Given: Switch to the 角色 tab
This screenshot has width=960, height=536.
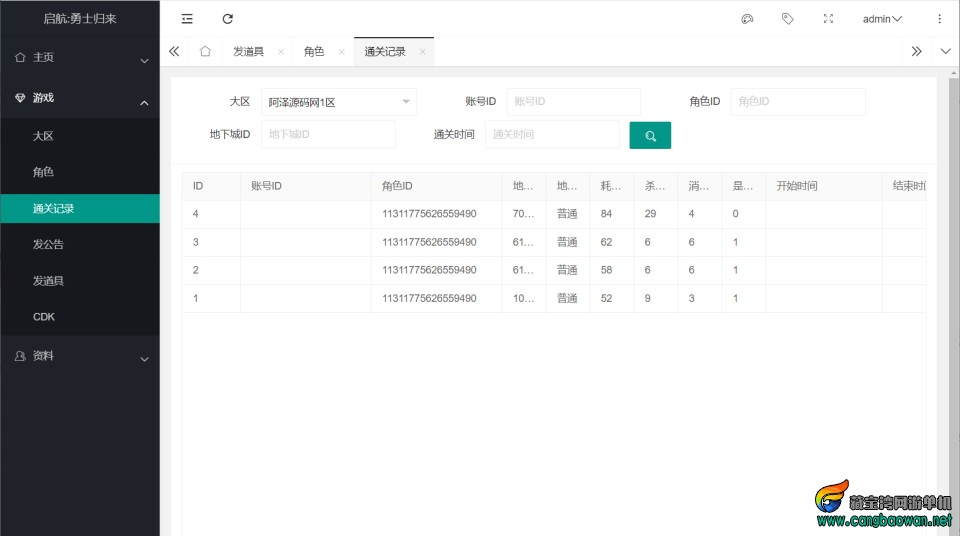Looking at the screenshot, I should tap(314, 51).
